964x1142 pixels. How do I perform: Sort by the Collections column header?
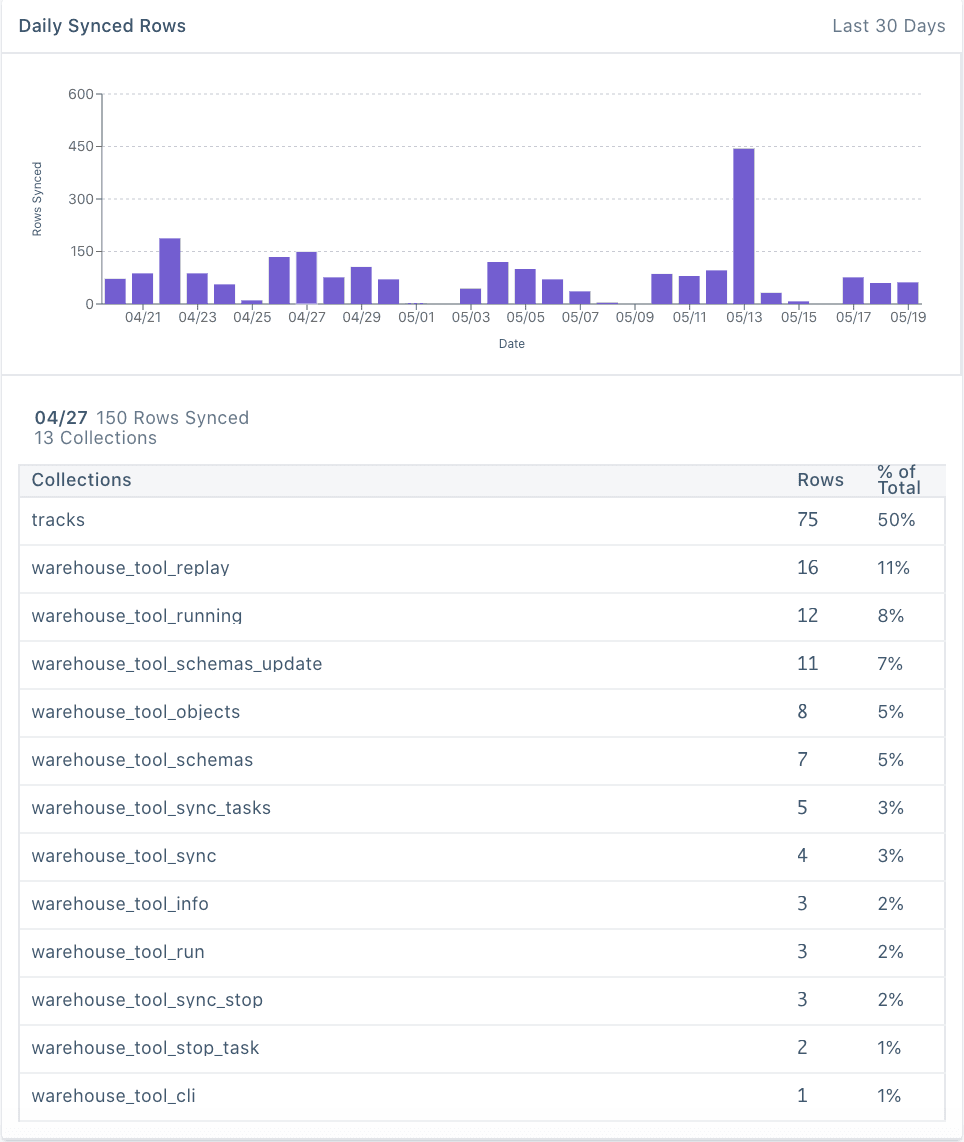pos(81,480)
